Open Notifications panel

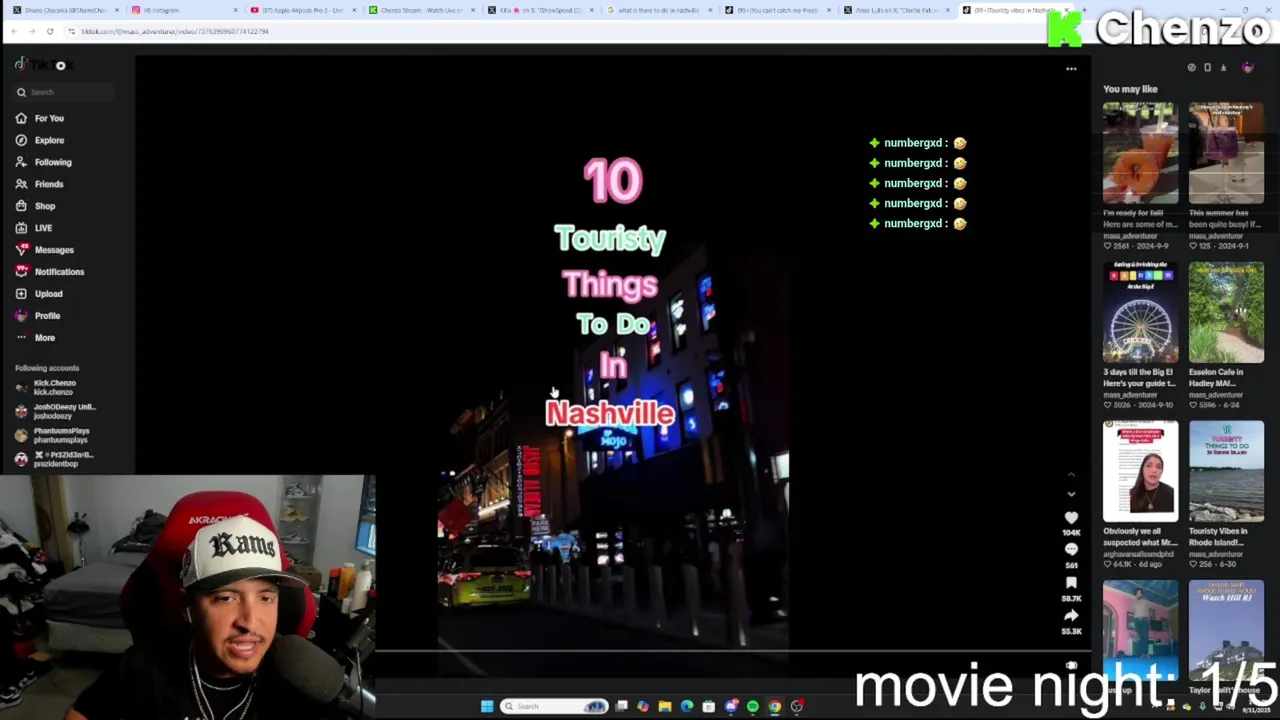click(x=50, y=272)
